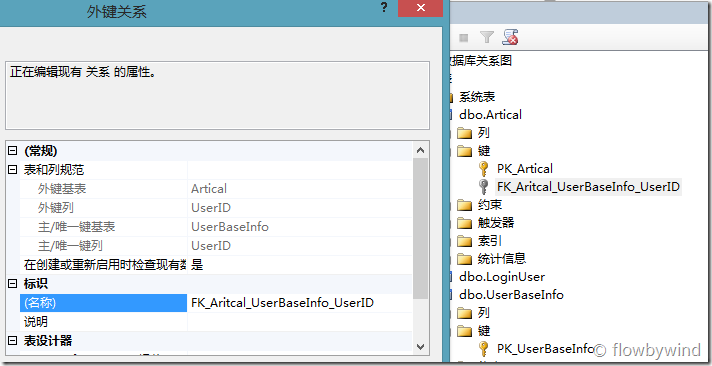Click the 表设计器 category header label
This screenshot has width=712, height=366.
tap(48, 341)
